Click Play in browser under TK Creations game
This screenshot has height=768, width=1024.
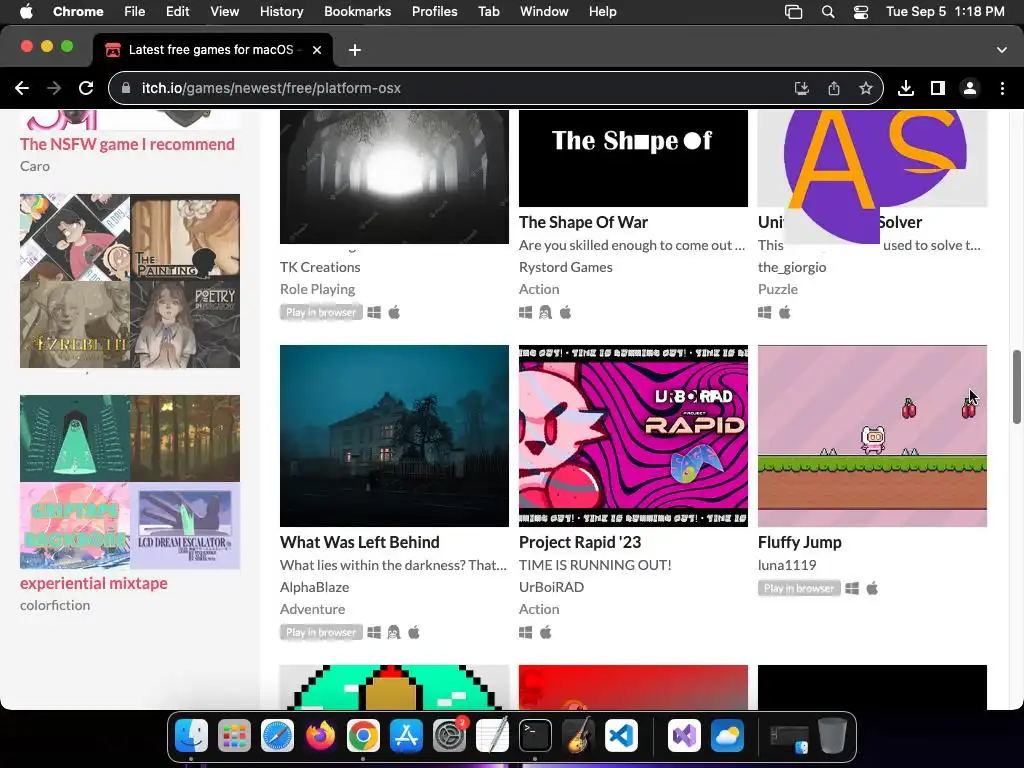click(x=321, y=312)
